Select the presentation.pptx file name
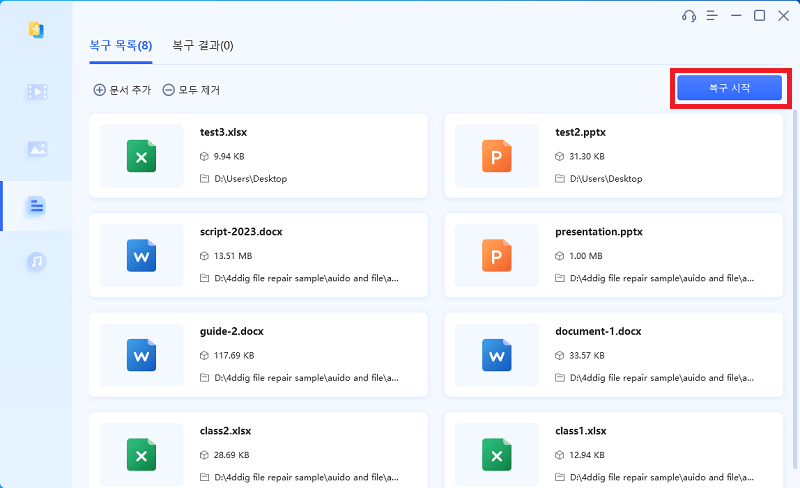Viewport: 800px width, 488px height. pyautogui.click(x=598, y=232)
